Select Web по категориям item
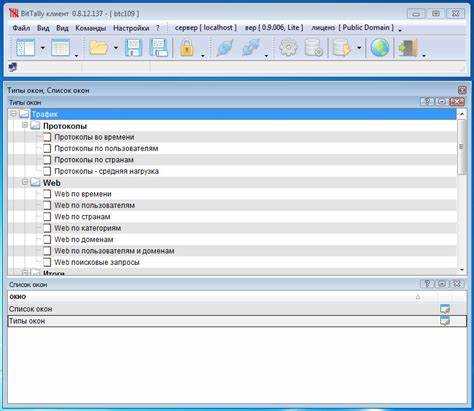The image size is (474, 411). point(87,228)
